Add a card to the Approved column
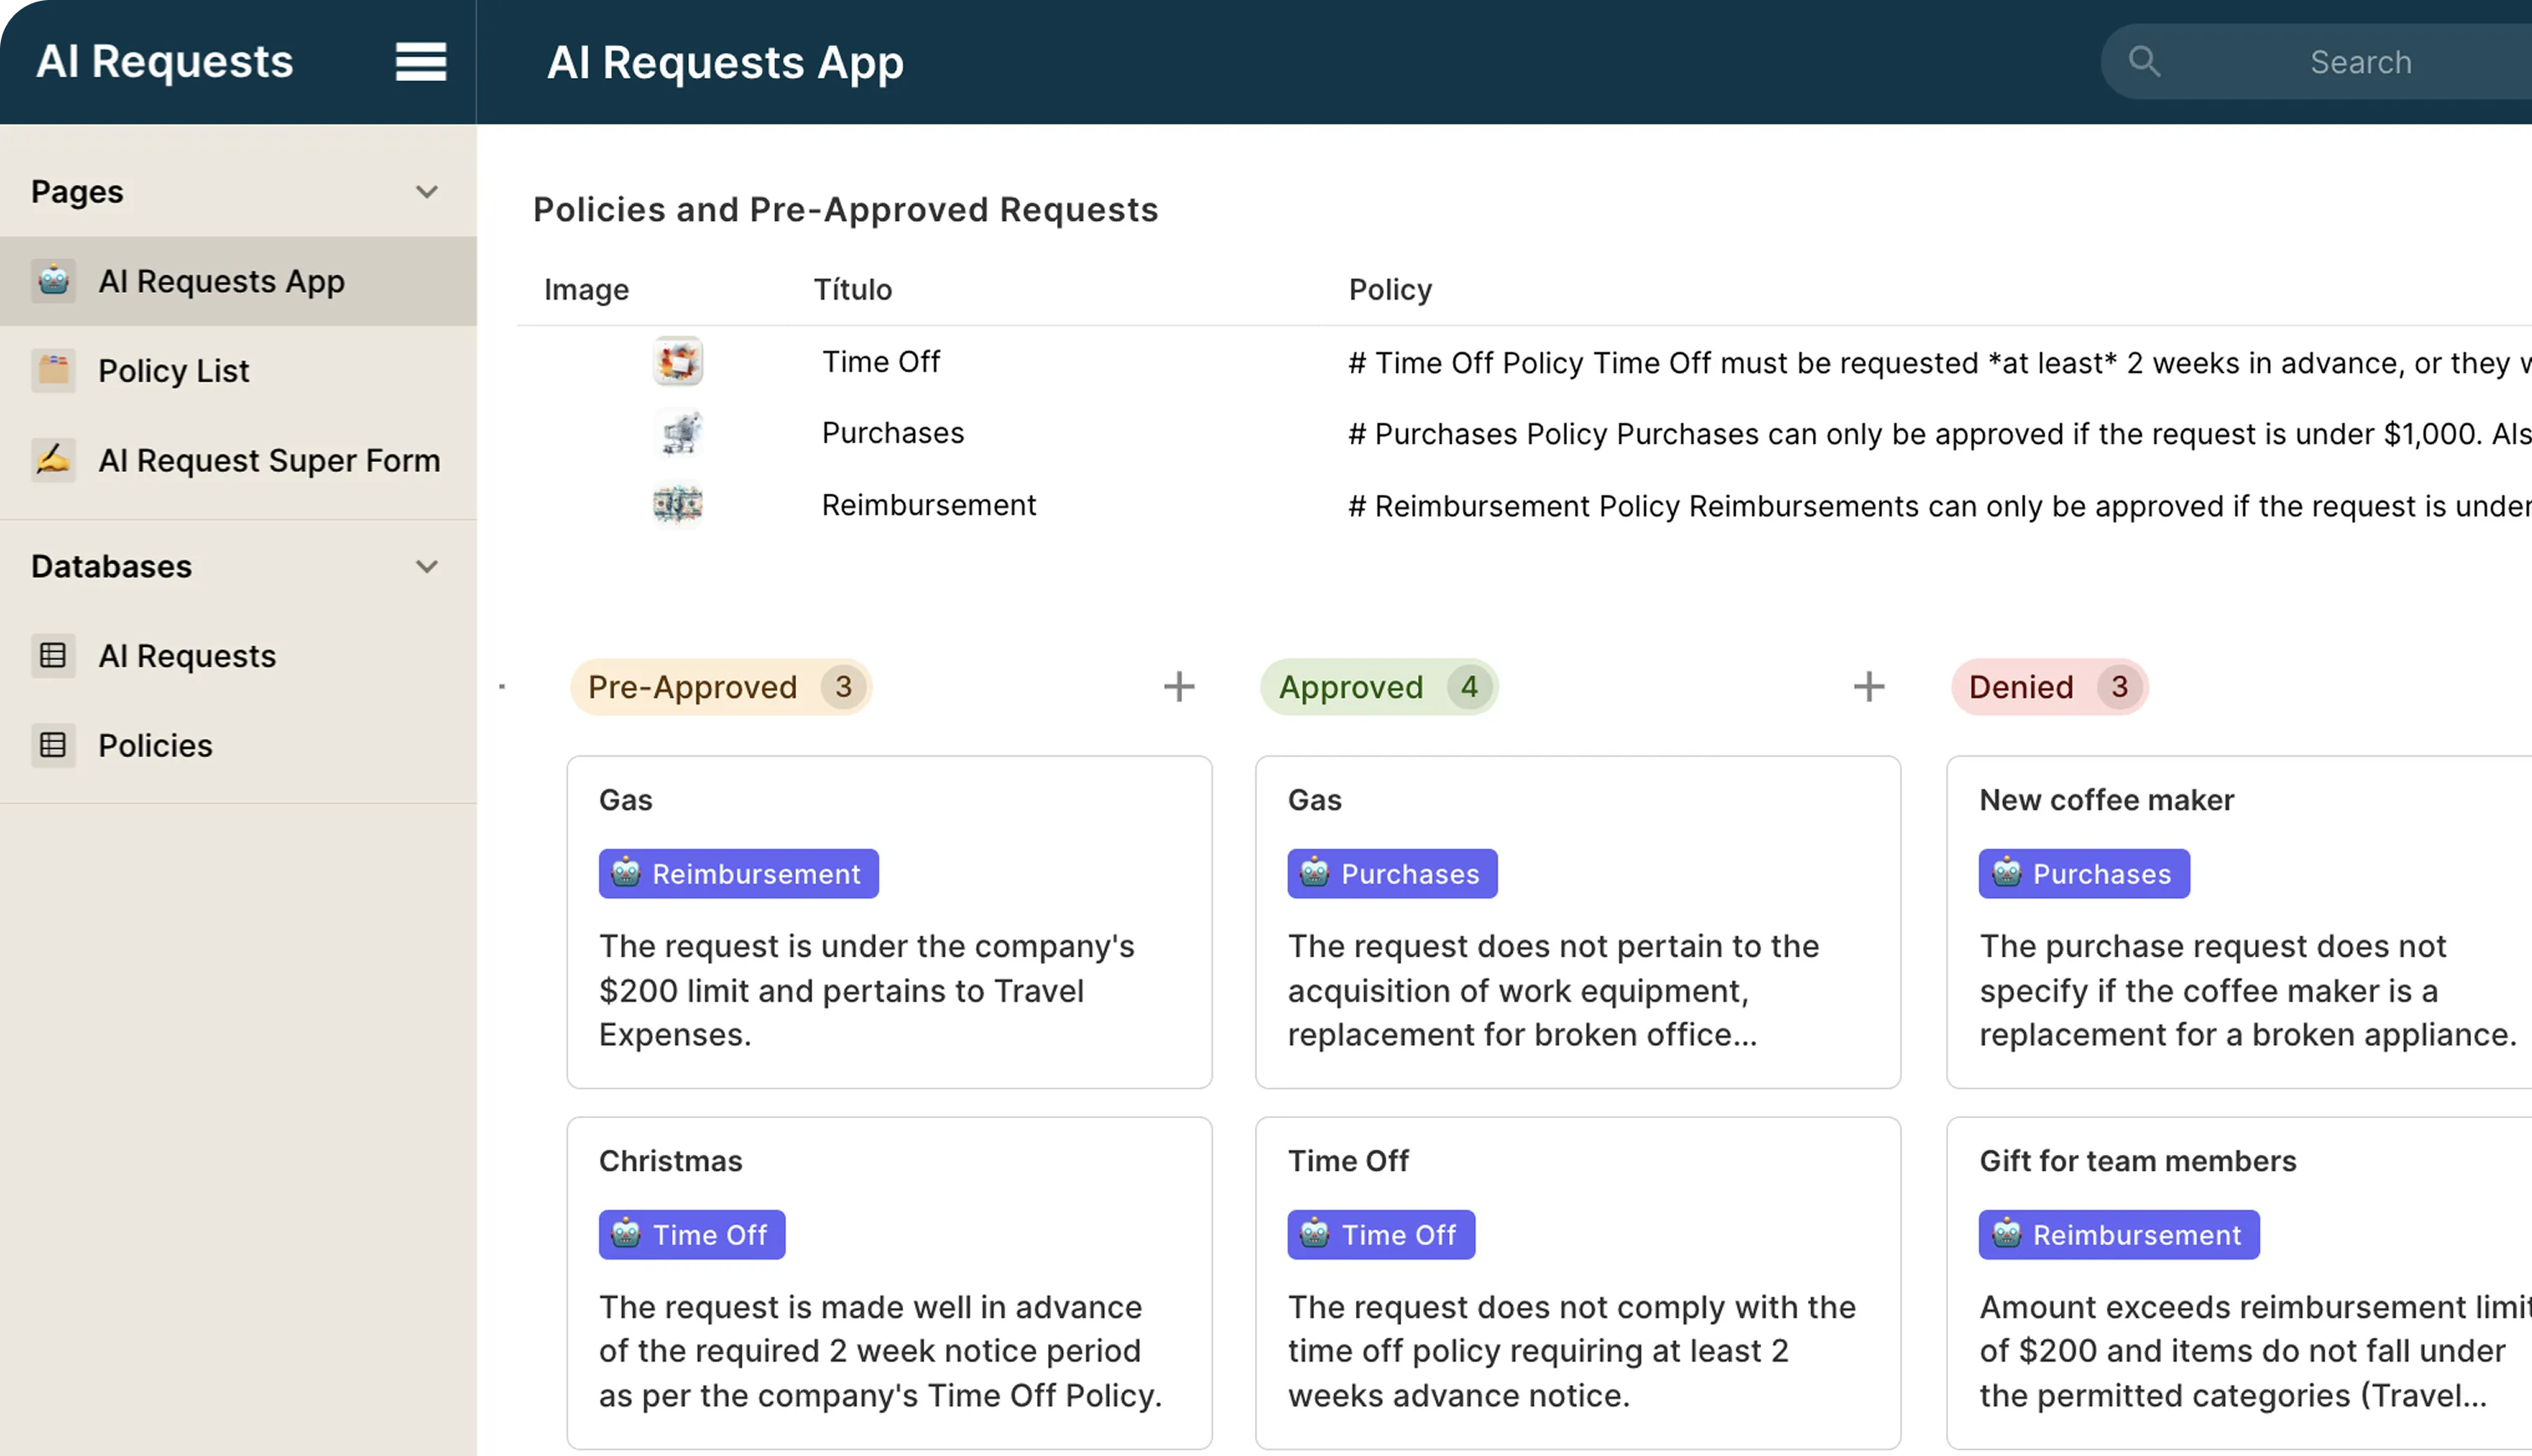Viewport: 2532px width, 1456px height. pyautogui.click(x=1868, y=686)
